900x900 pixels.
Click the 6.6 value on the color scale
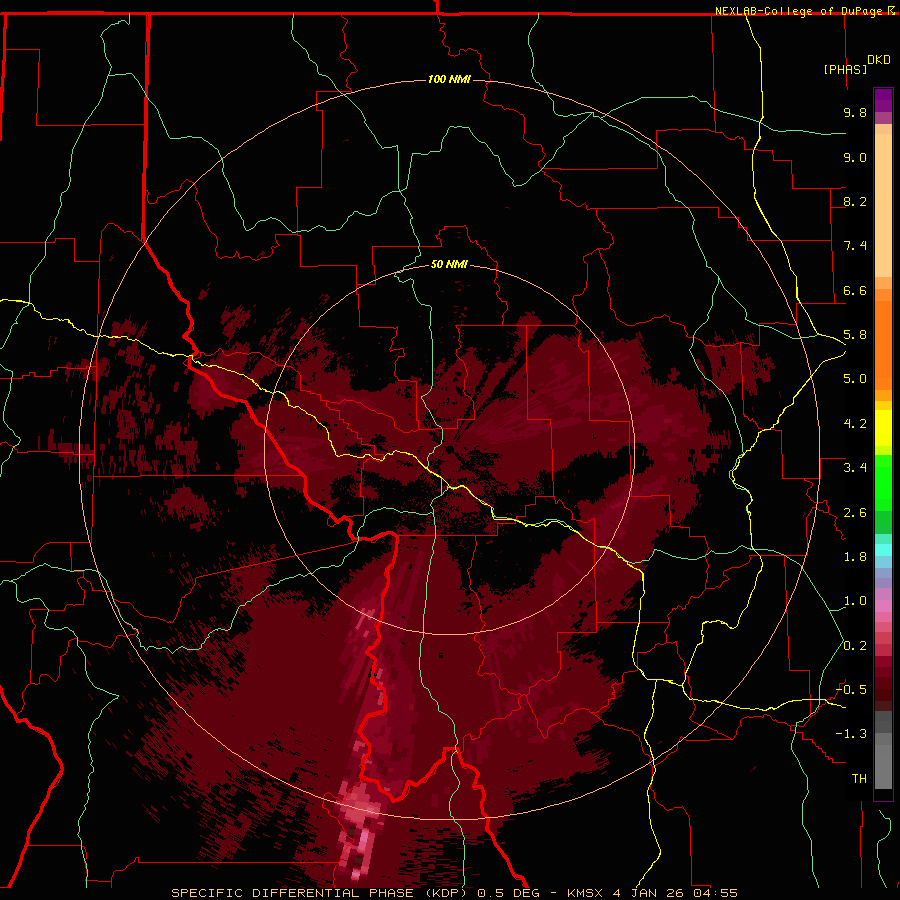coord(855,290)
